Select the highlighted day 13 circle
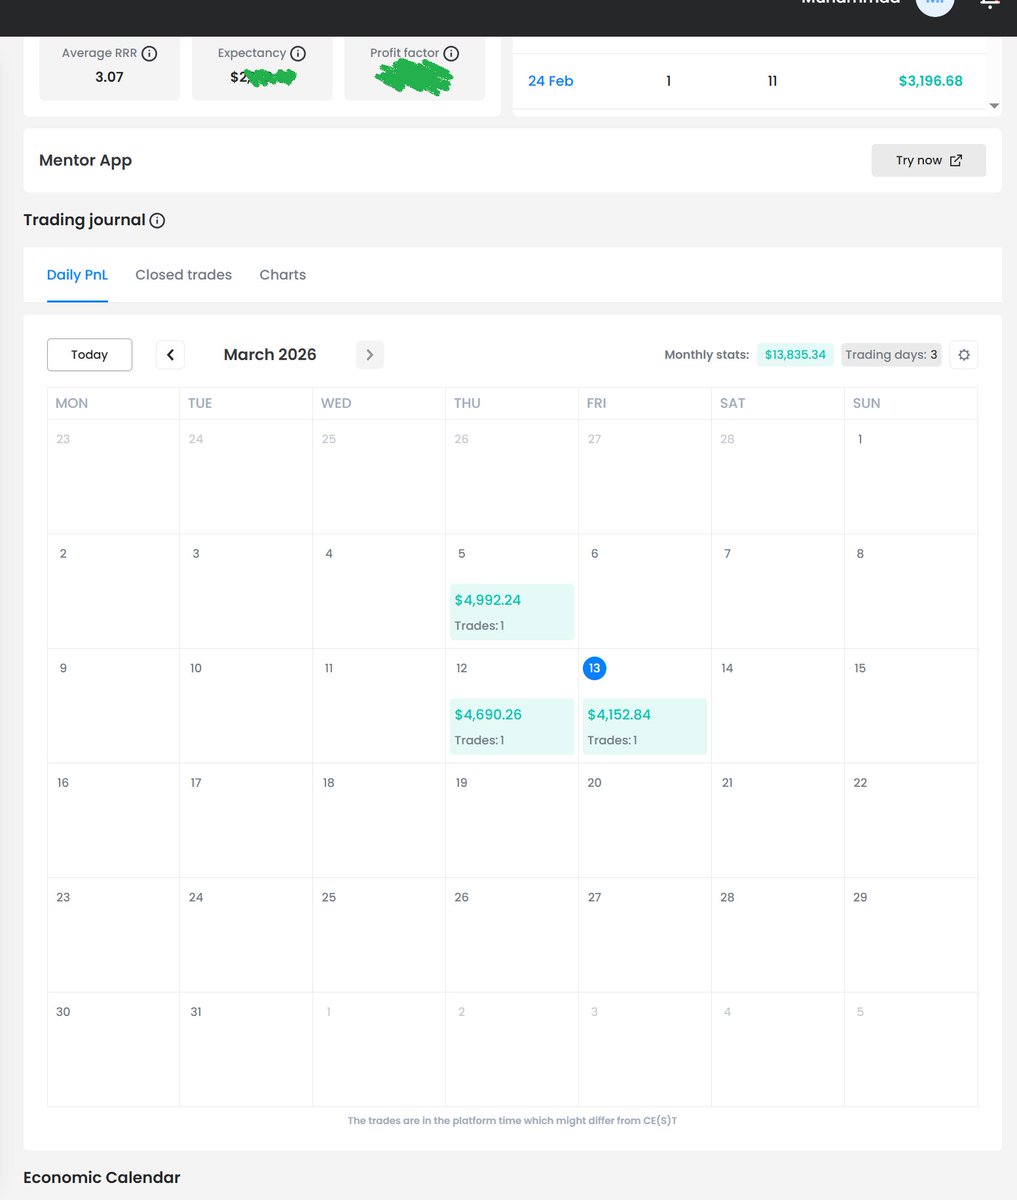This screenshot has width=1017, height=1200. 594,668
